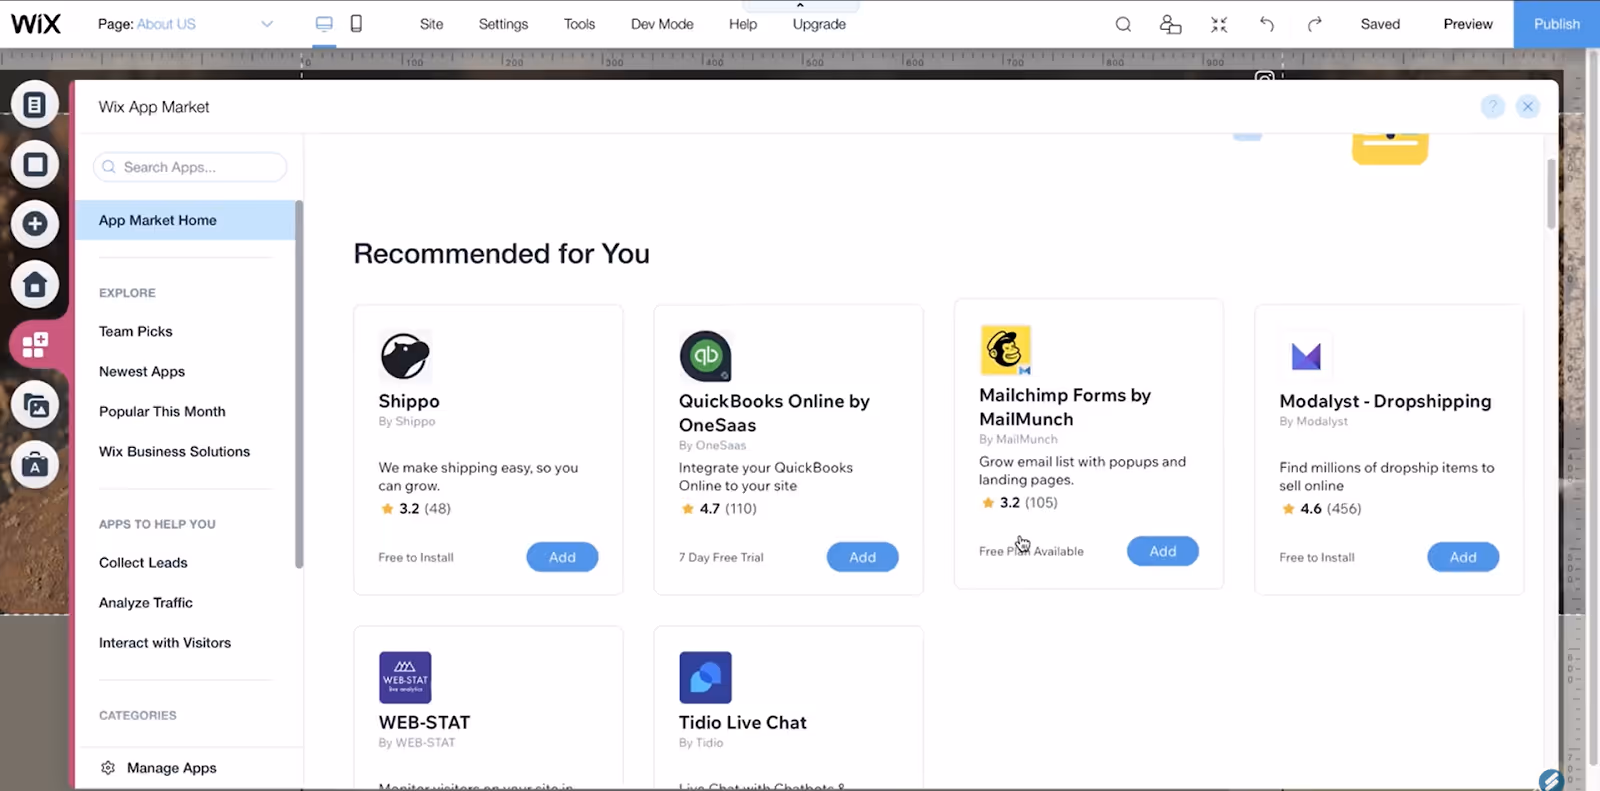Viewport: 1600px width, 791px height.
Task: Open the Background panel icon in sidebar
Action: pos(35,164)
